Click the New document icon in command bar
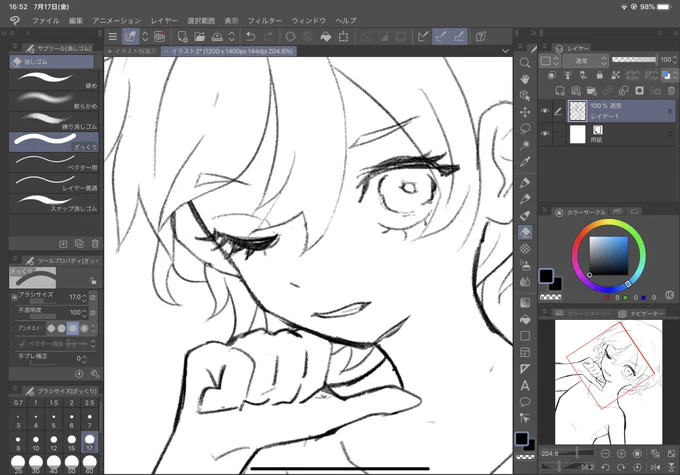 182,36
